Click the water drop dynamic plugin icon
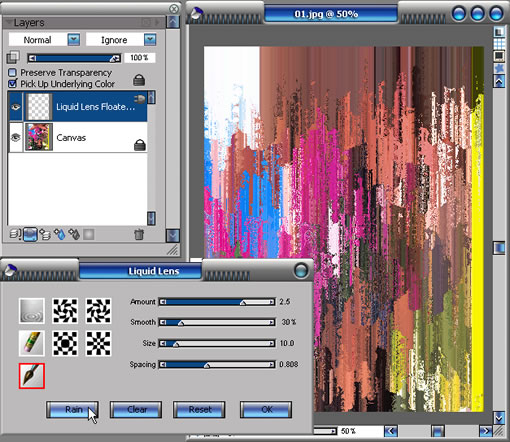The width and height of the screenshot is (510, 442). click(x=60, y=234)
